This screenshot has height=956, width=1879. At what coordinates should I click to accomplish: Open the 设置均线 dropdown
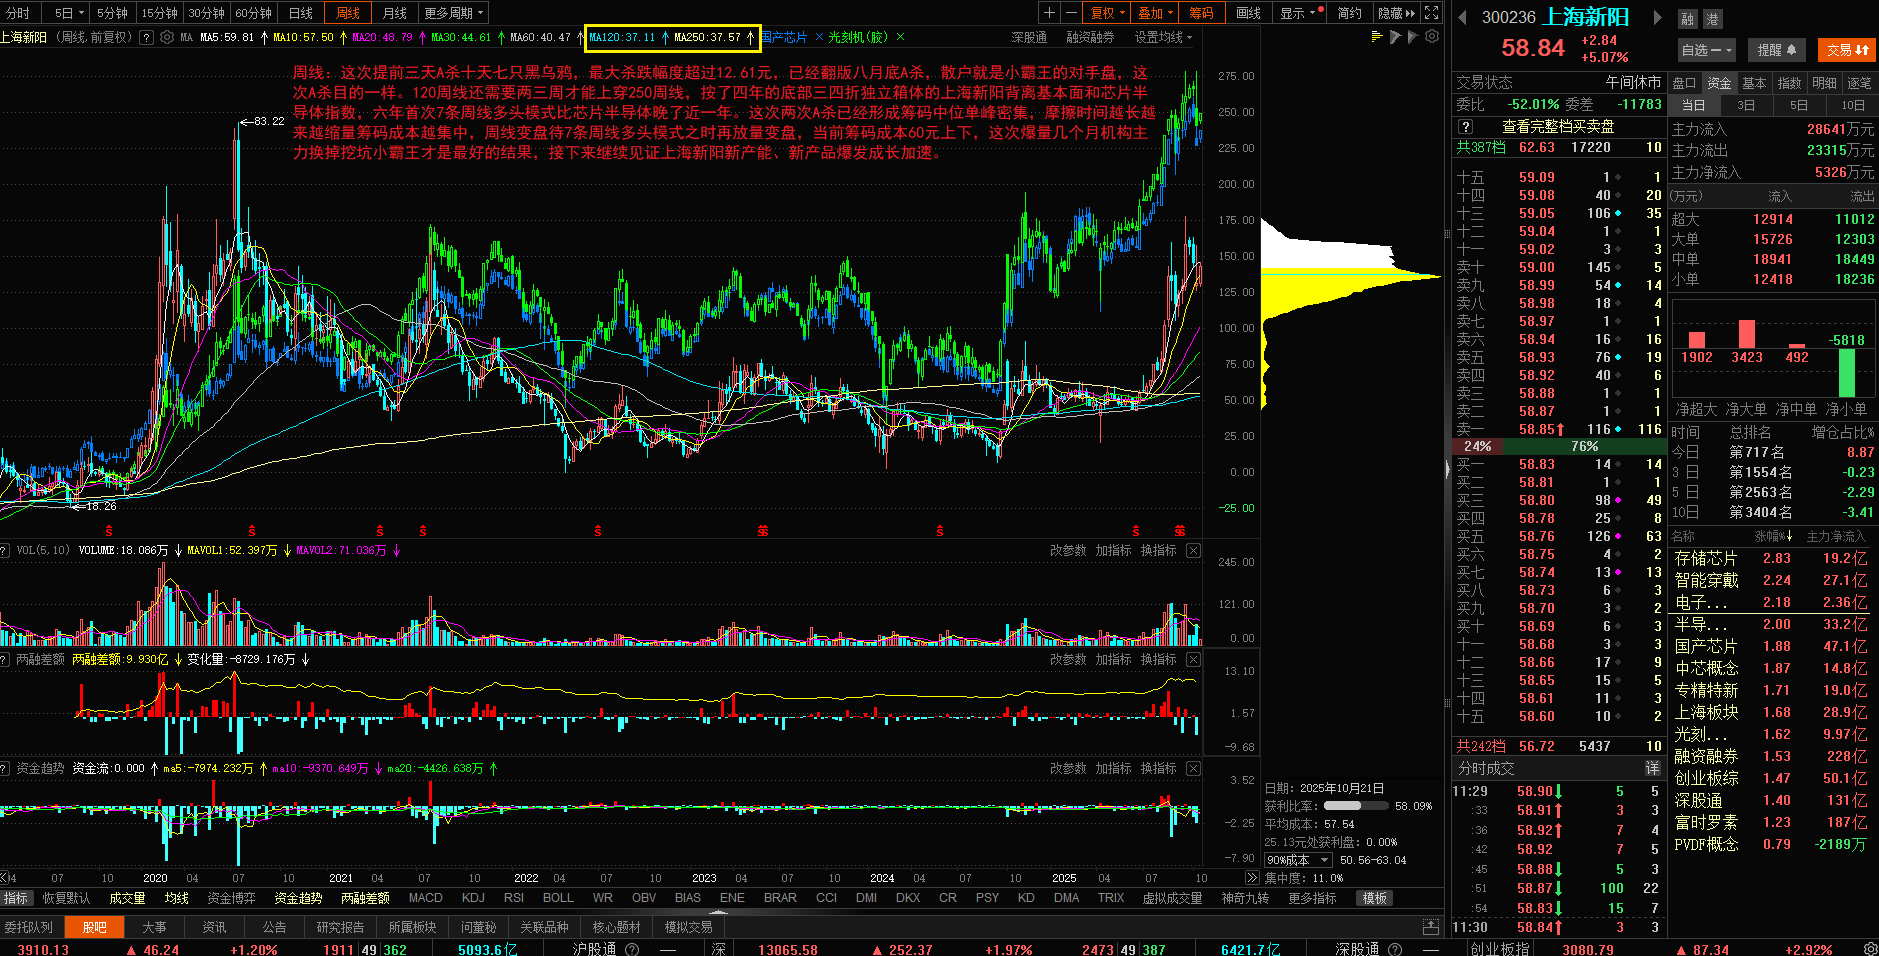point(1163,37)
